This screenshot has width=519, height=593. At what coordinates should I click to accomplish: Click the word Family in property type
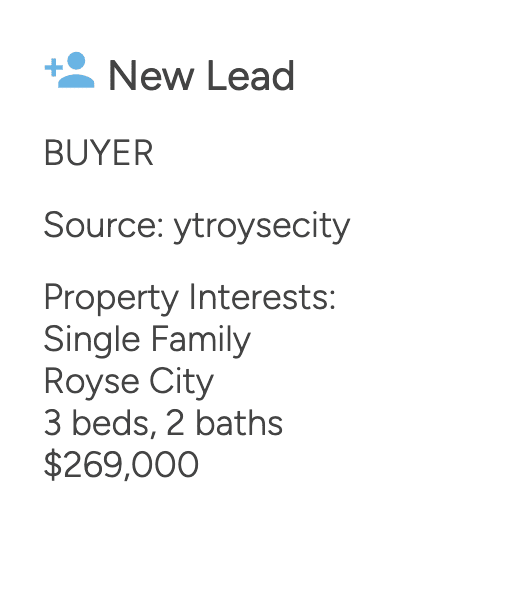click(201, 342)
